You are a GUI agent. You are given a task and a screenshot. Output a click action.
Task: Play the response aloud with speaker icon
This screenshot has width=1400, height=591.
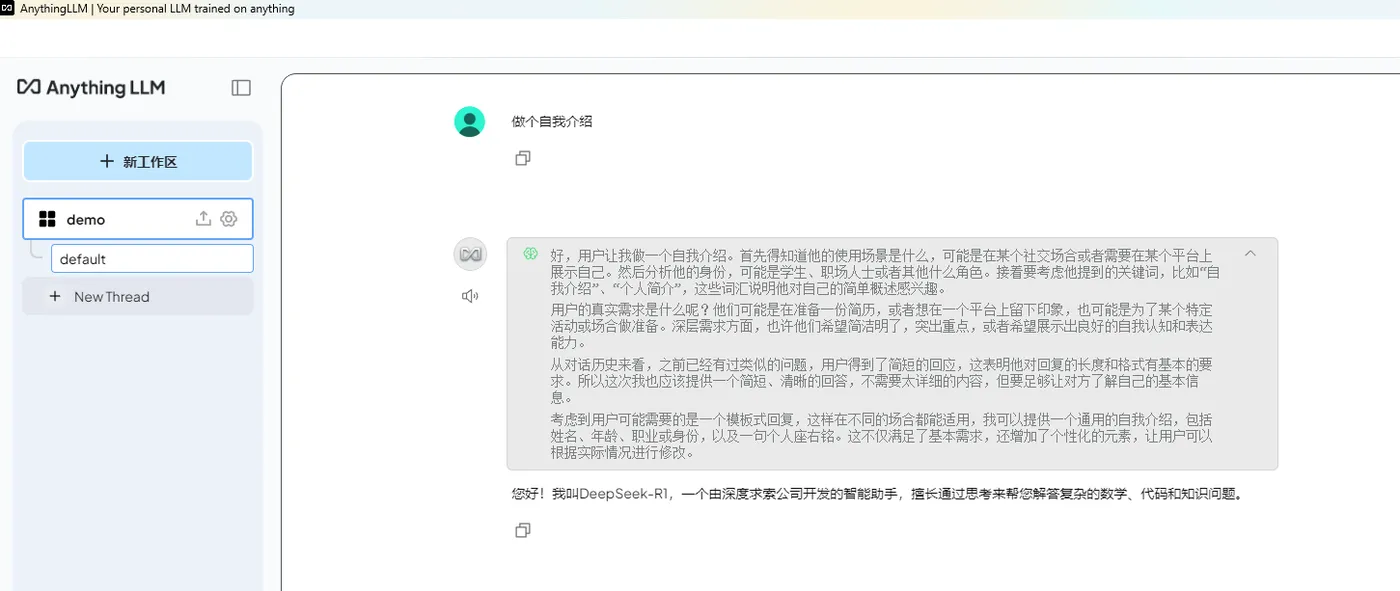(470, 296)
